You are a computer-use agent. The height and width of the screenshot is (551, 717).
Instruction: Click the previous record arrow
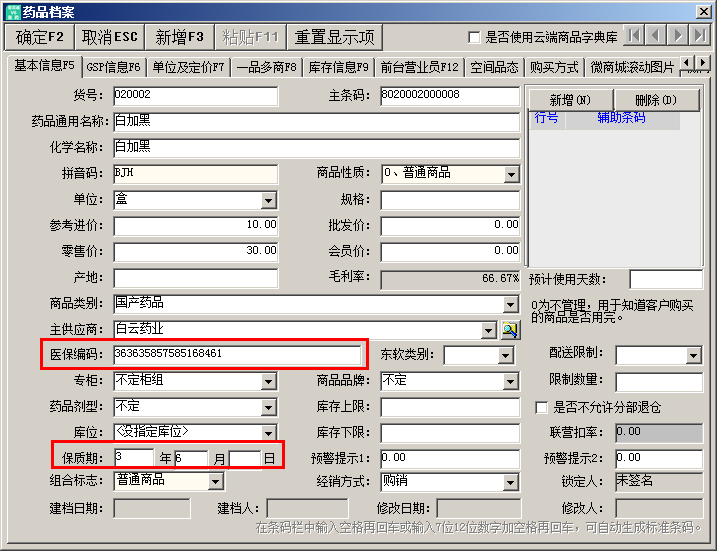click(x=655, y=36)
